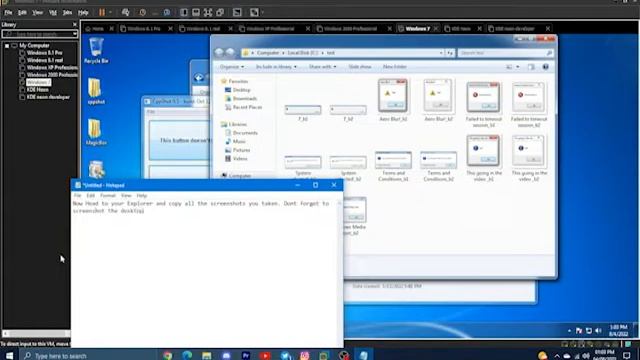This screenshot has height=360, width=640.
Task: Collapse the My Computer tree node
Action: coord(7,46)
